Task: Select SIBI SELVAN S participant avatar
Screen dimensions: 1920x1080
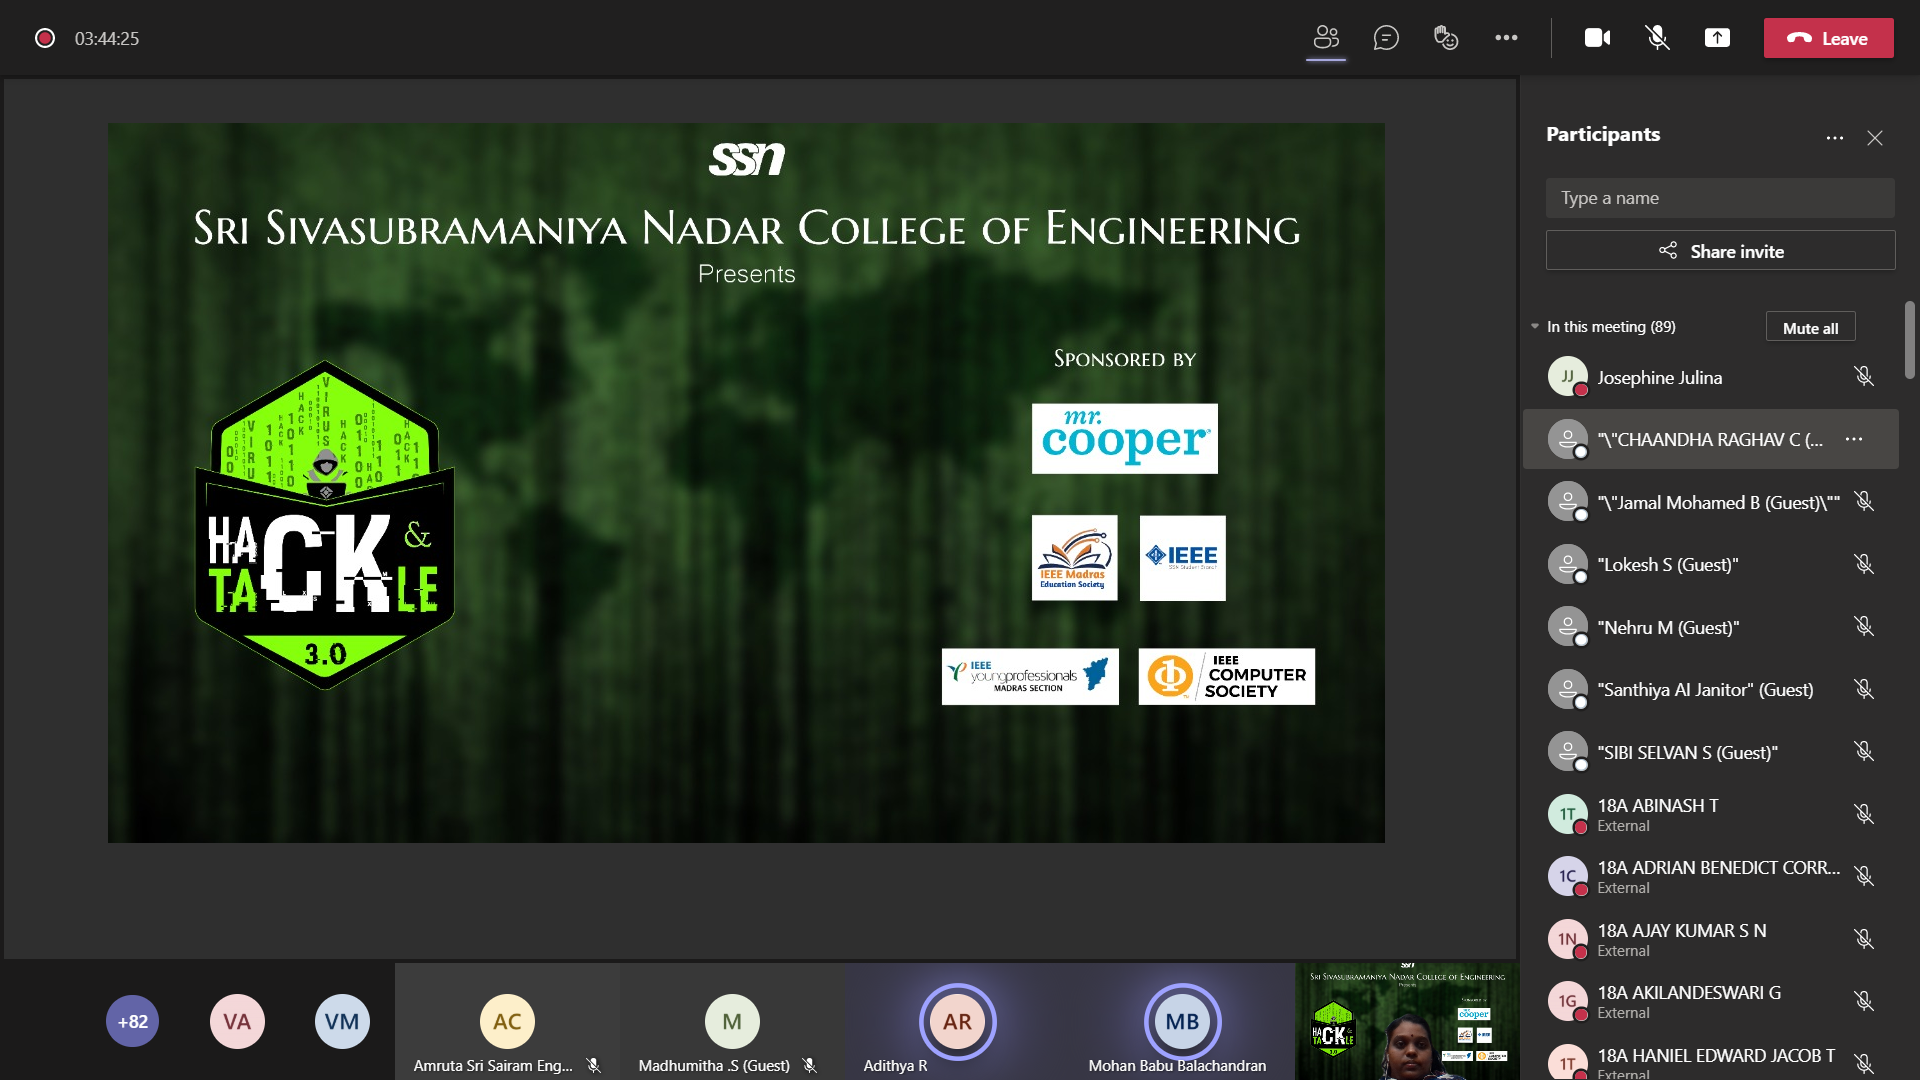Action: [1568, 752]
